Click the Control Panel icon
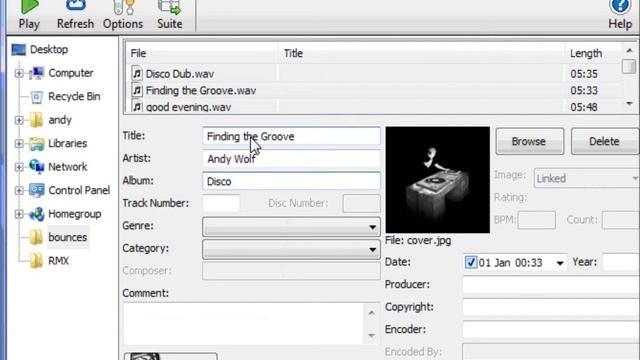Screen dimensions: 640x360 [x=37, y=191]
